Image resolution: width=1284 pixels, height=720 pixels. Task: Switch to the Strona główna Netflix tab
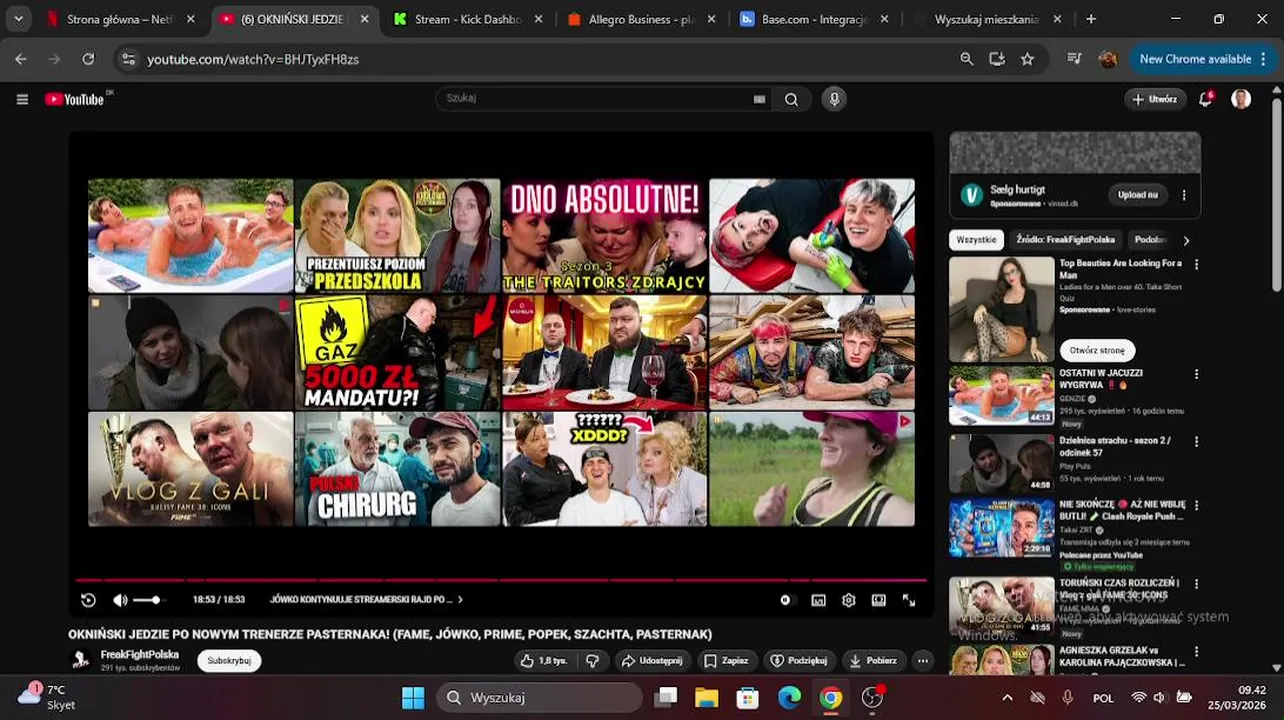(119, 19)
